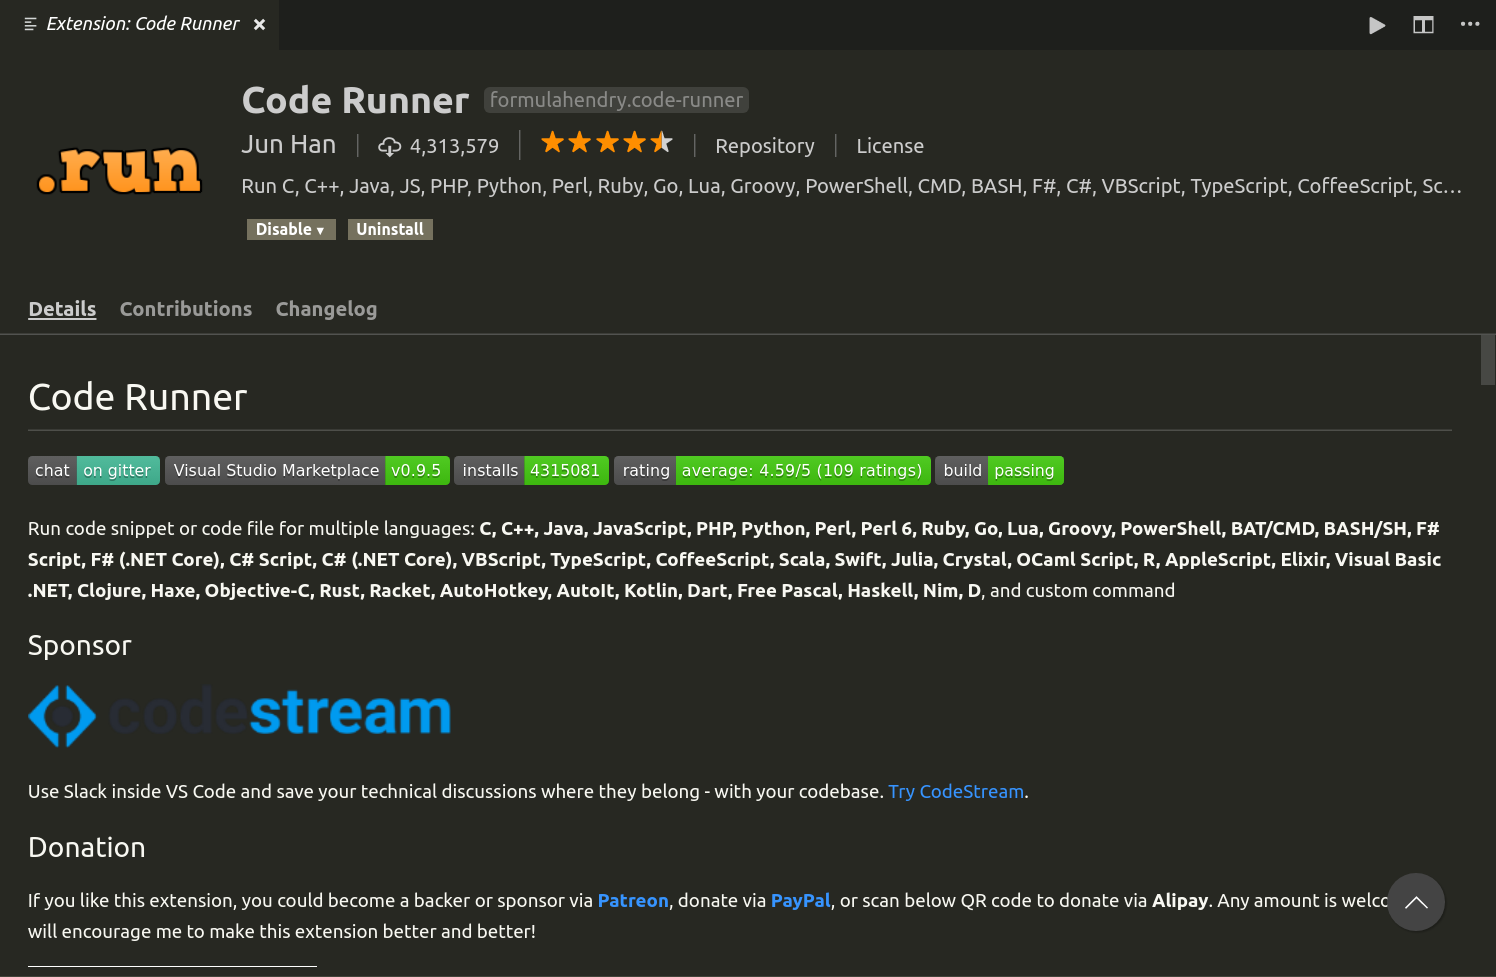Image resolution: width=1496 pixels, height=977 pixels.
Task: Open the PayPal donation link
Action: 801,900
